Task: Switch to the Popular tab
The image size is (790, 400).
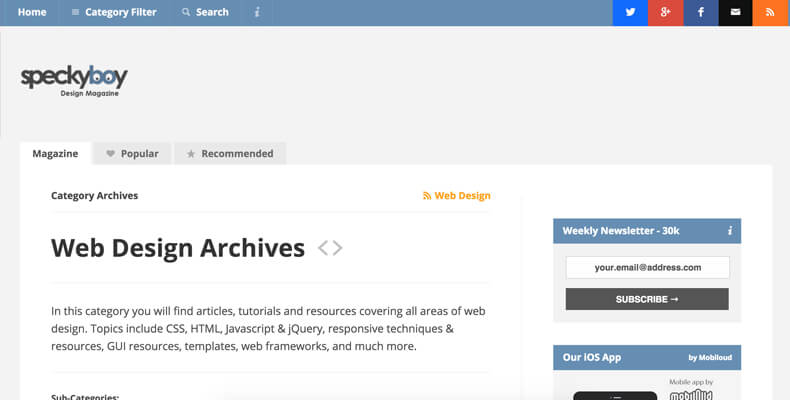Action: (x=132, y=154)
